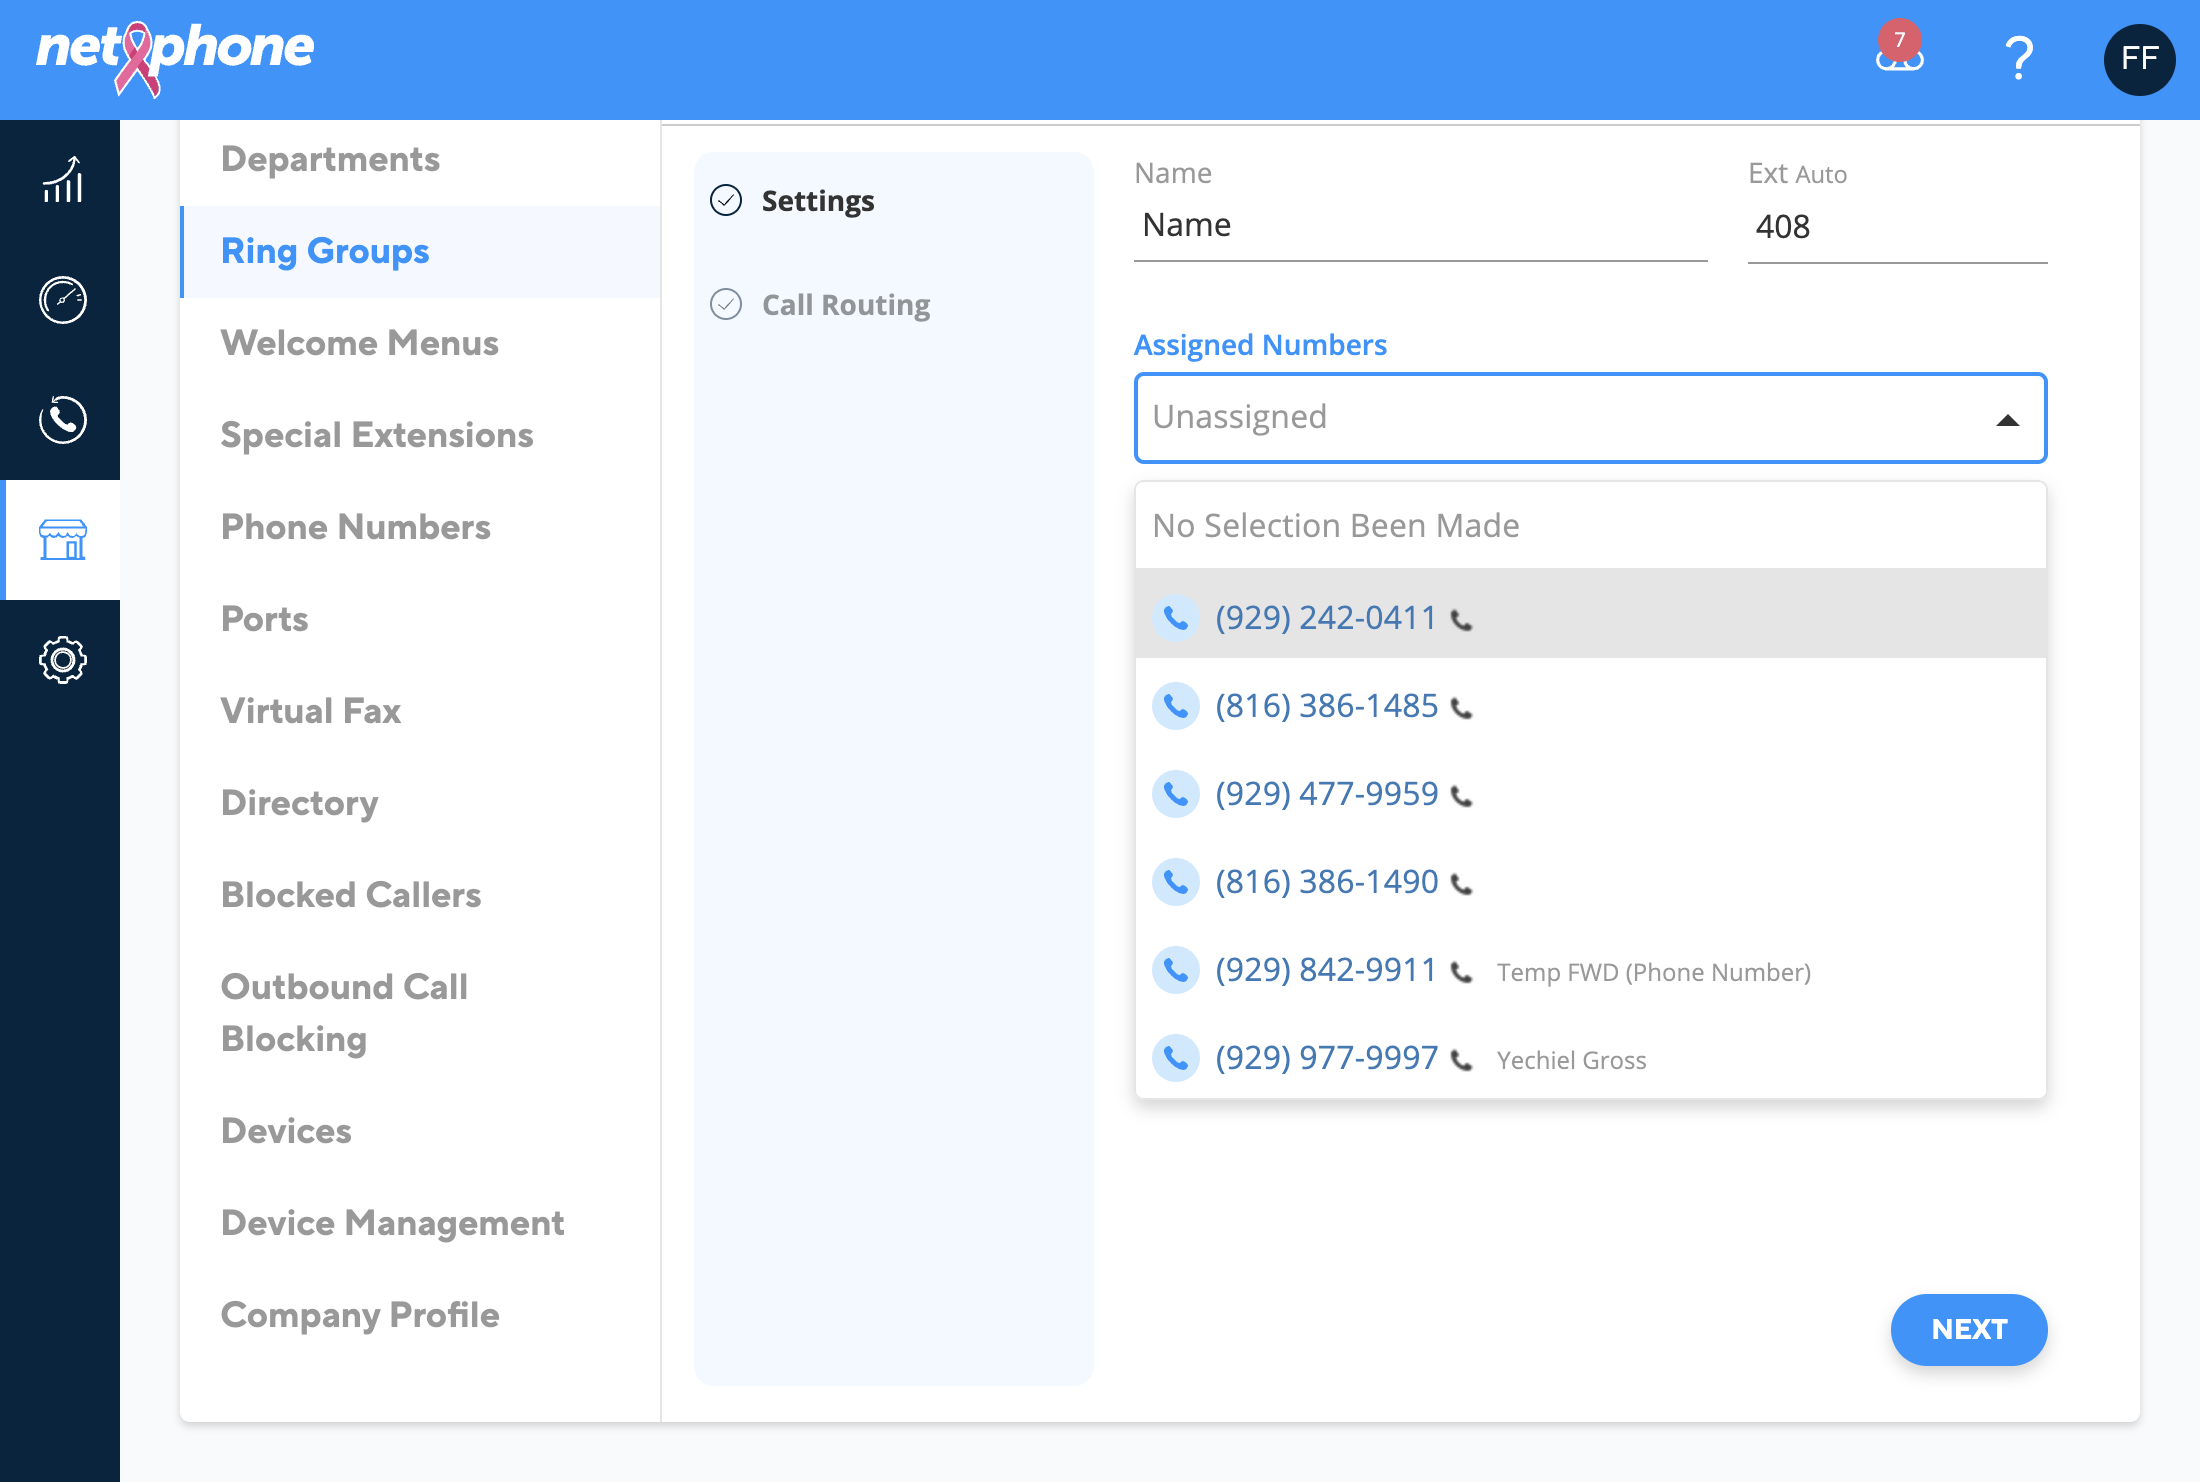Select number (929) 242-0411 from list
The image size is (2200, 1482).
coord(1590,614)
